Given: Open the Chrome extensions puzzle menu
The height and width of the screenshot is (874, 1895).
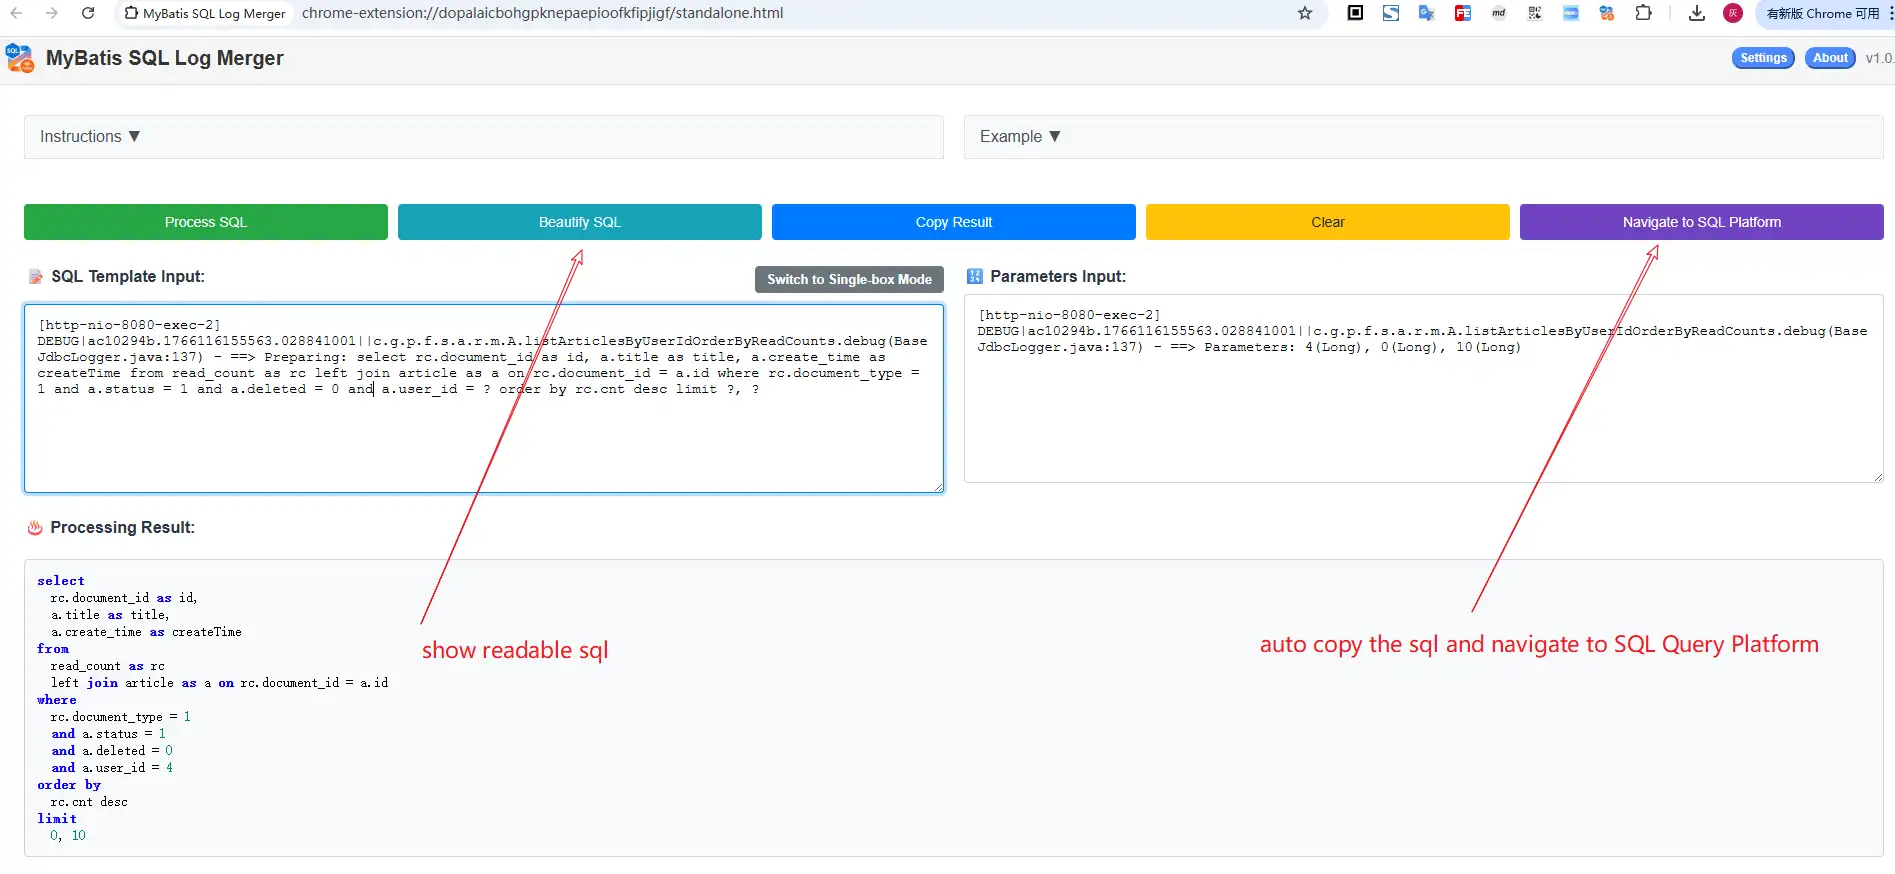Looking at the screenshot, I should coord(1643,13).
